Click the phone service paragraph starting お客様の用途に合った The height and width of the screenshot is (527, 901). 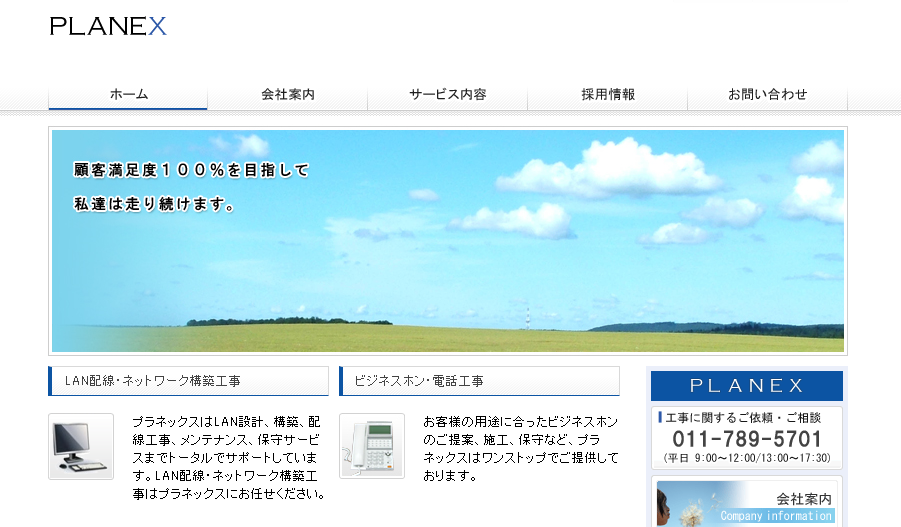click(521, 449)
